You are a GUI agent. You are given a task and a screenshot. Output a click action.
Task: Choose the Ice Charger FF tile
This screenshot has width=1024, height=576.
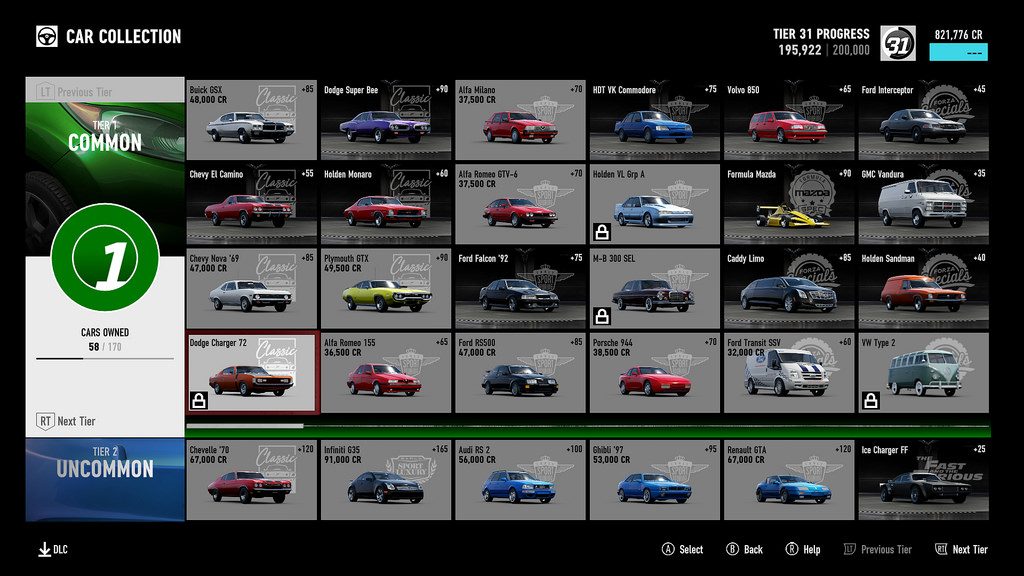click(x=924, y=480)
